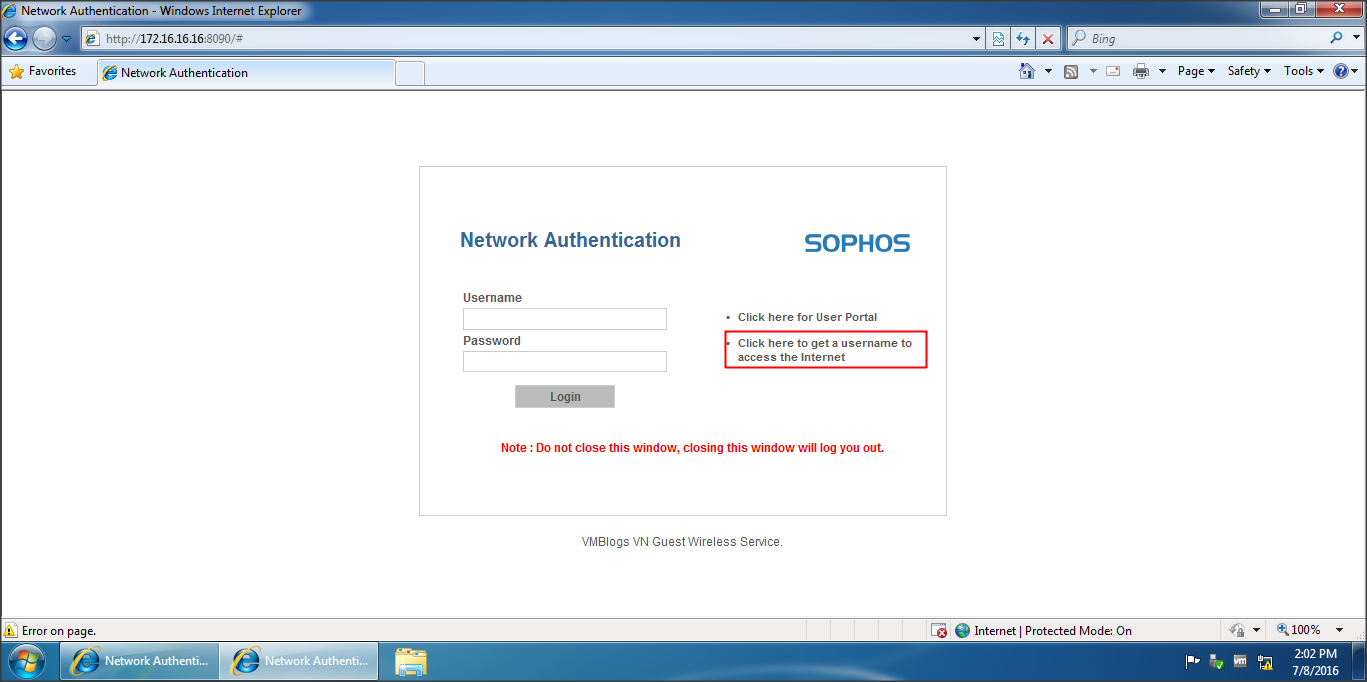Click the Home icon in command bar
Image resolution: width=1367 pixels, height=682 pixels.
pos(1026,71)
